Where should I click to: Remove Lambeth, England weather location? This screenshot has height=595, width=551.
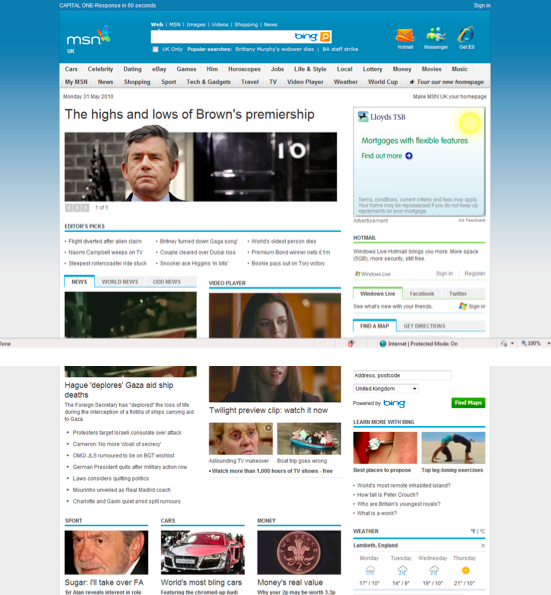pos(483,545)
